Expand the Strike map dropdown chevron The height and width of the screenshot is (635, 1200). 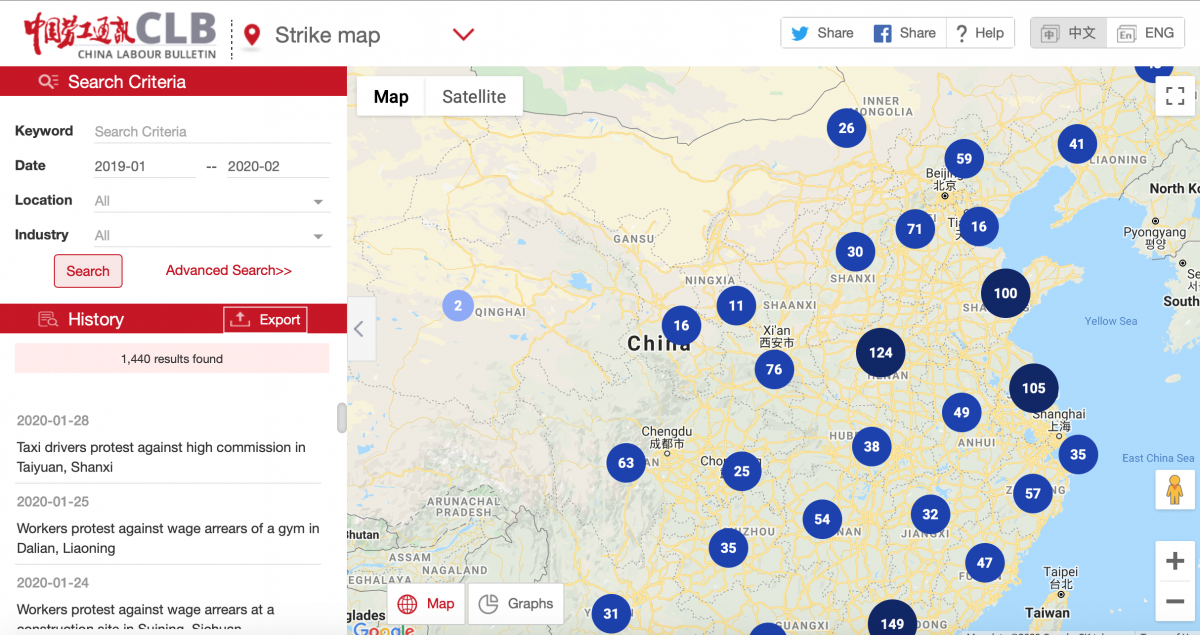point(463,35)
